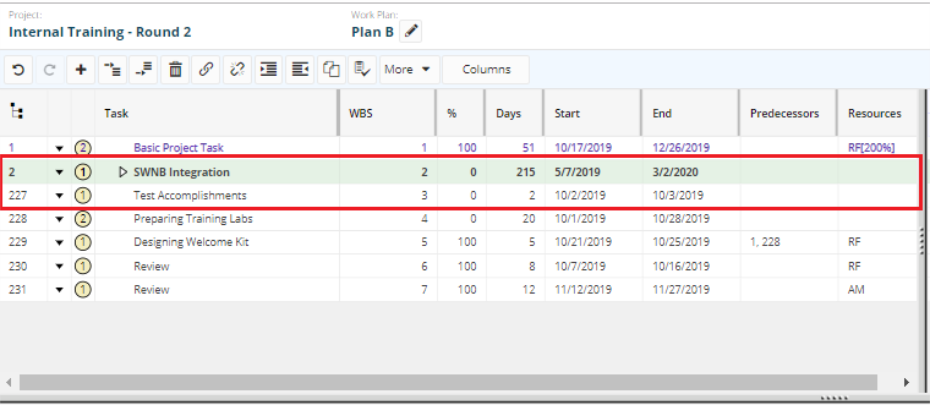Click the Start column header
930x405 pixels.
(x=567, y=114)
